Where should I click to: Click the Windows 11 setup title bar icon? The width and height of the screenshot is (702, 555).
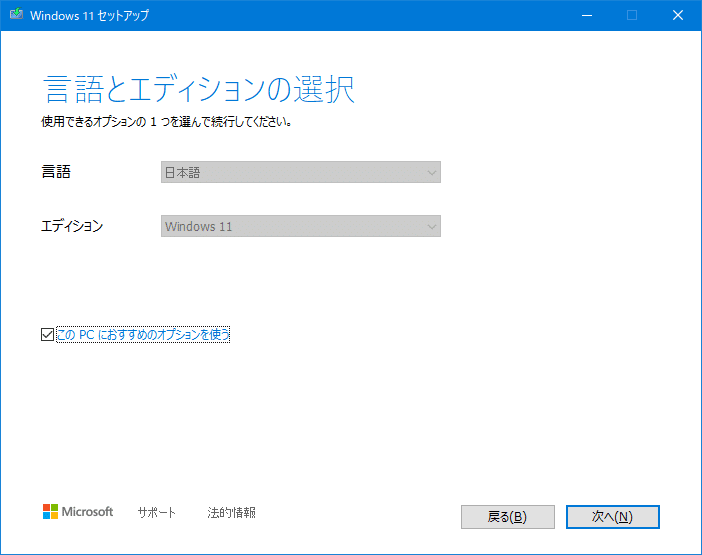[17, 15]
